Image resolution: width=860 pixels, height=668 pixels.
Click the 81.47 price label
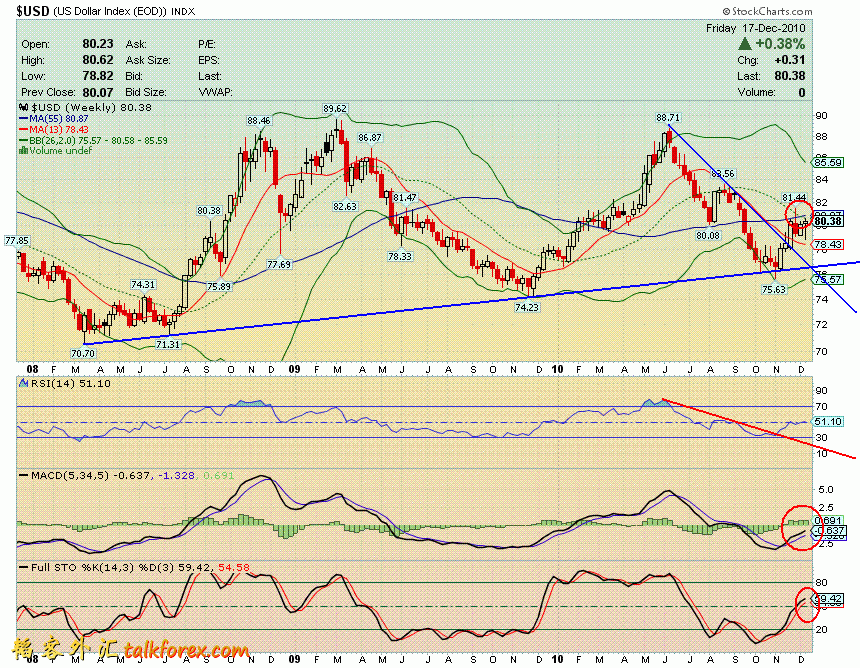405,197
